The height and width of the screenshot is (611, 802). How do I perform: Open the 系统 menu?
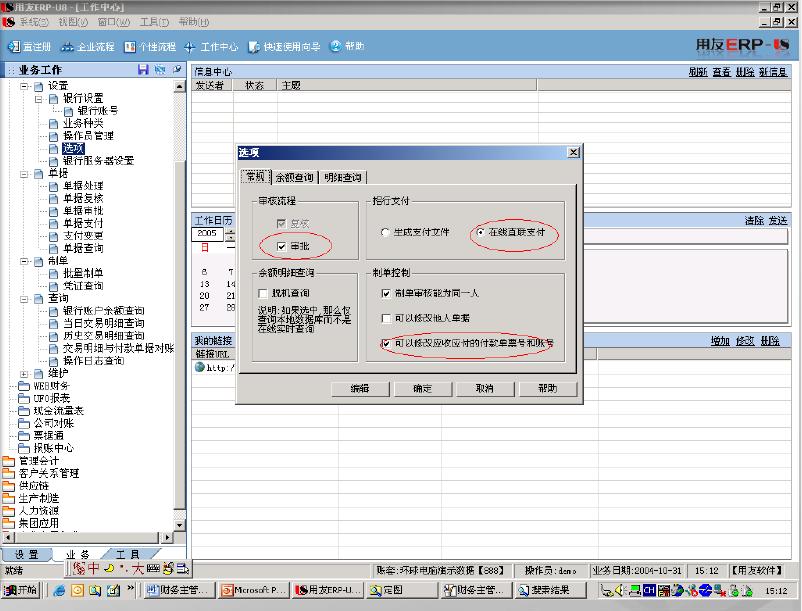click(x=34, y=22)
